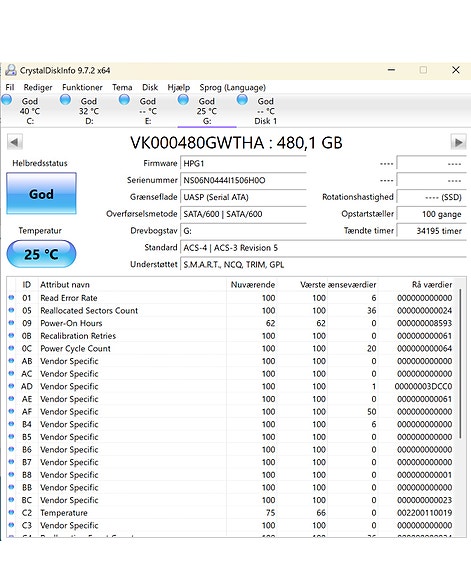Click the status dot for the Temperature attribute
This screenshot has height=575, width=471.
coord(11,512)
